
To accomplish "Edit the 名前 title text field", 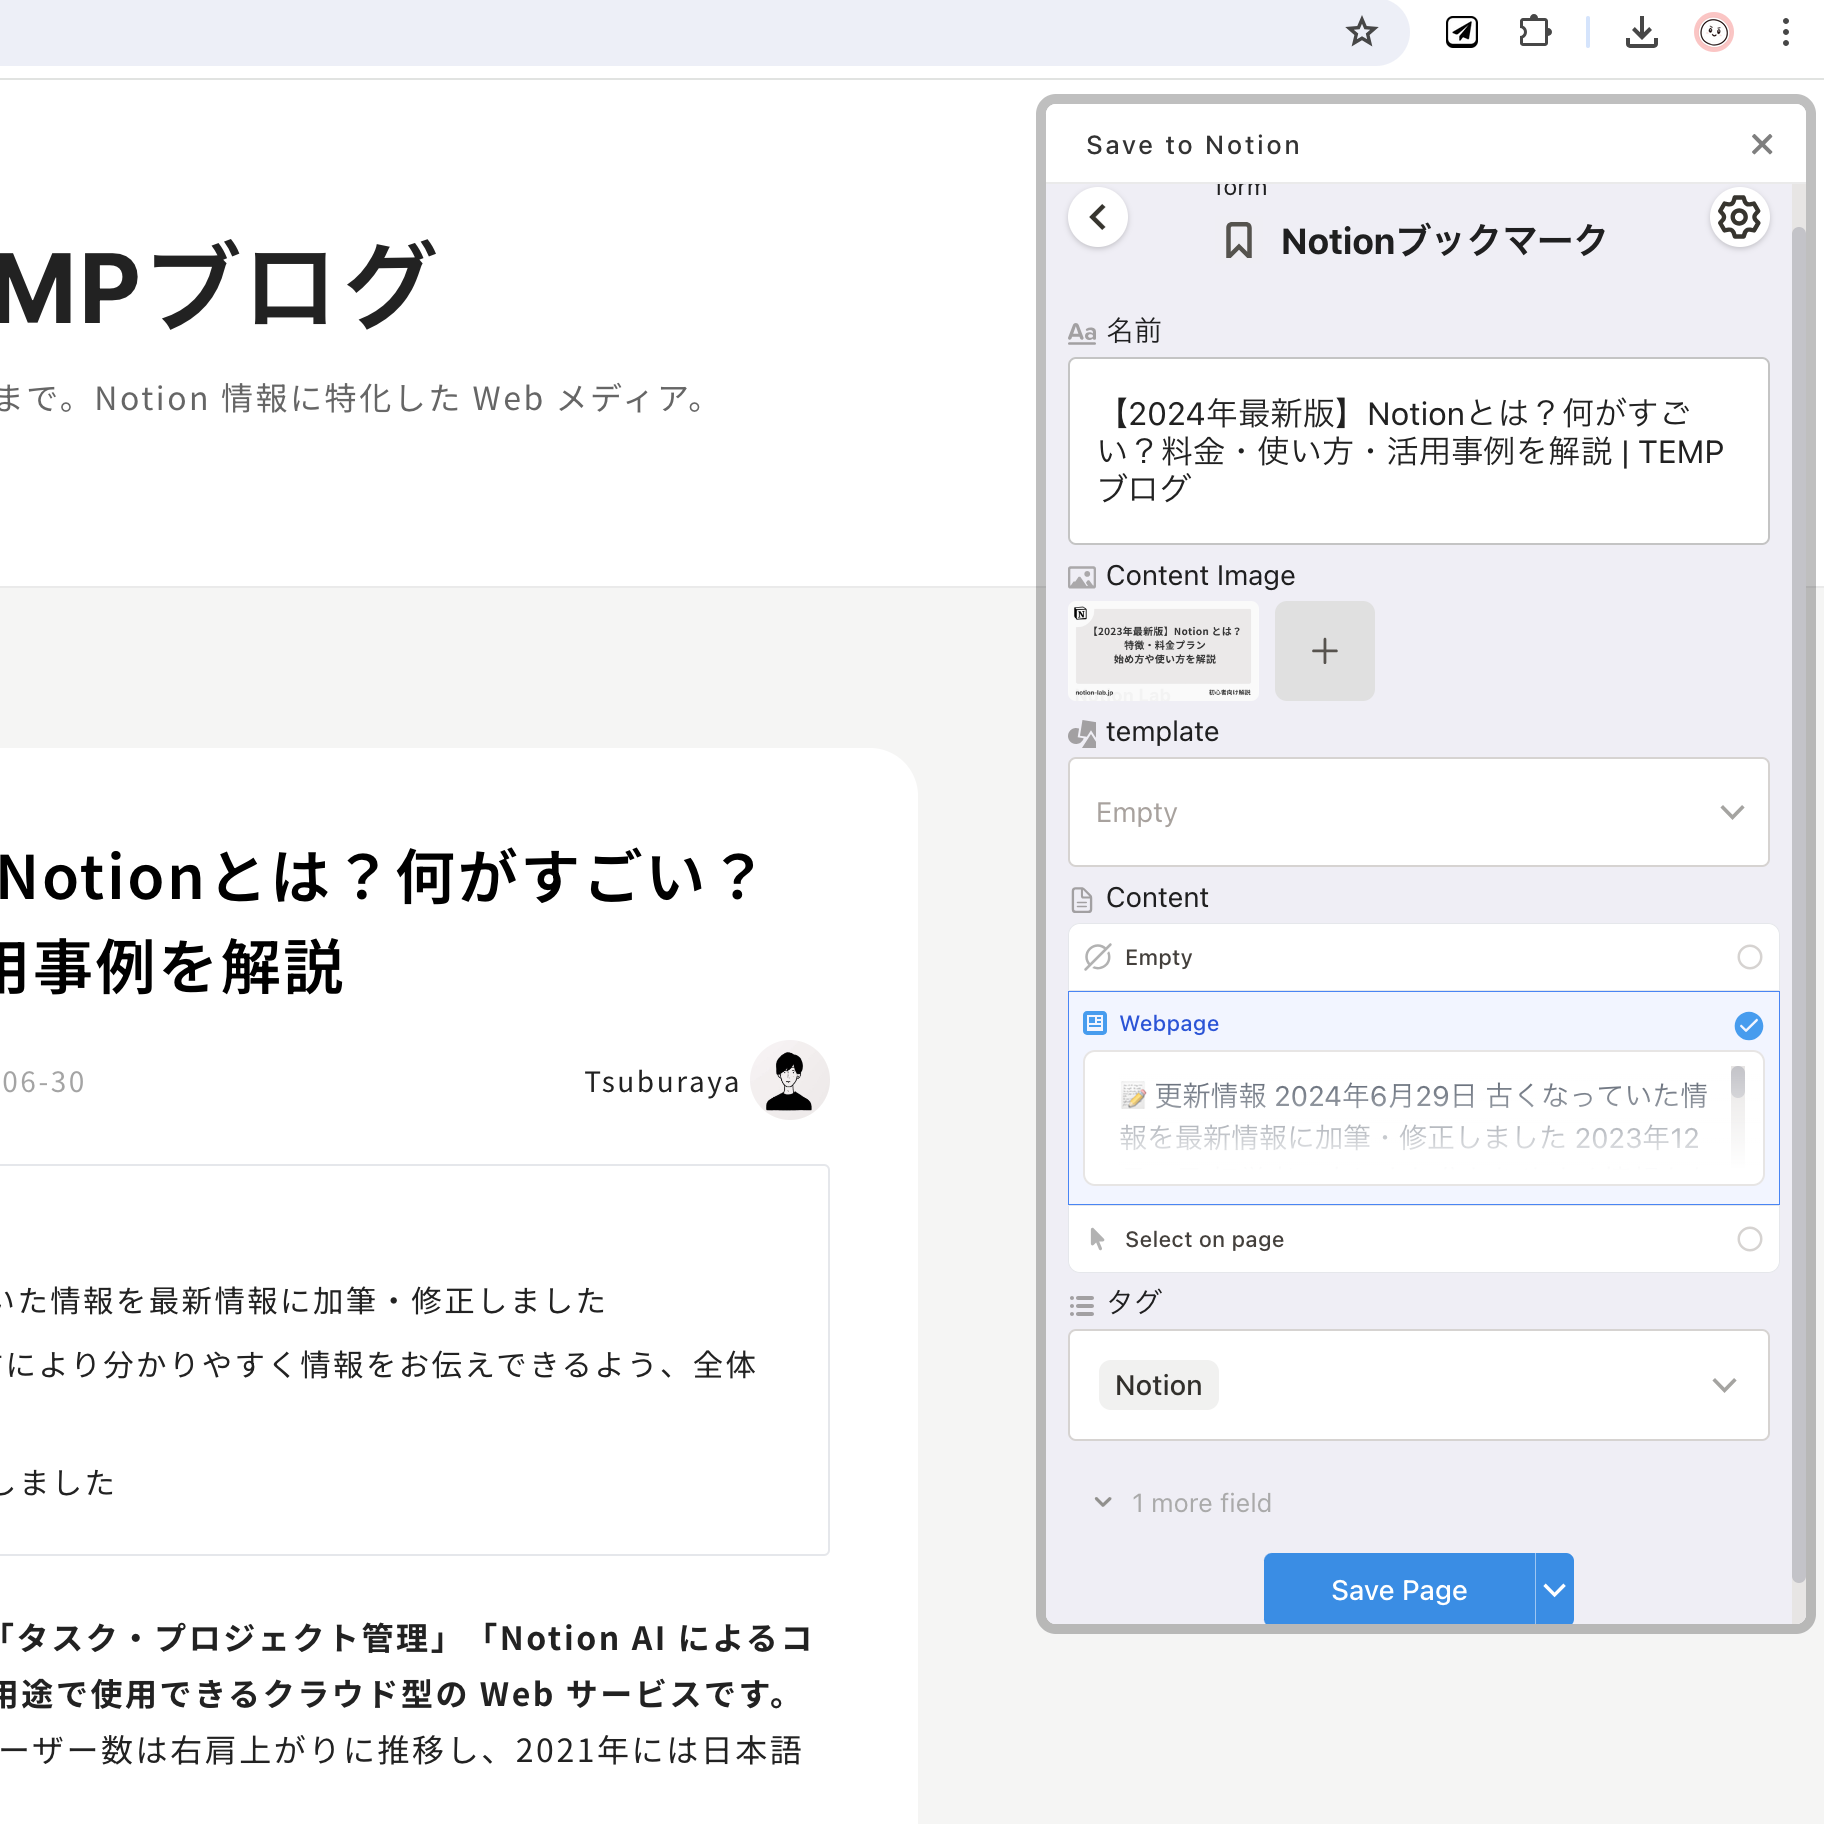I will click(1418, 451).
